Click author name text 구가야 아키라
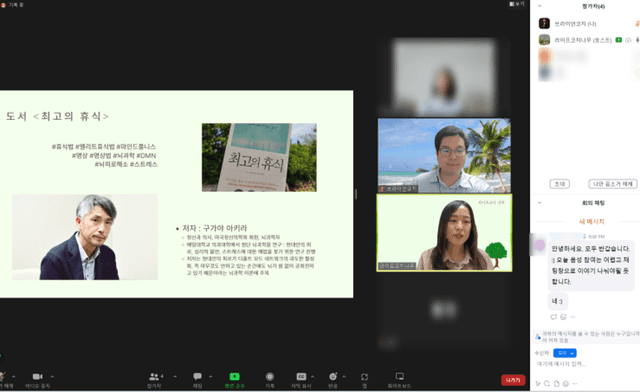 [x=225, y=228]
